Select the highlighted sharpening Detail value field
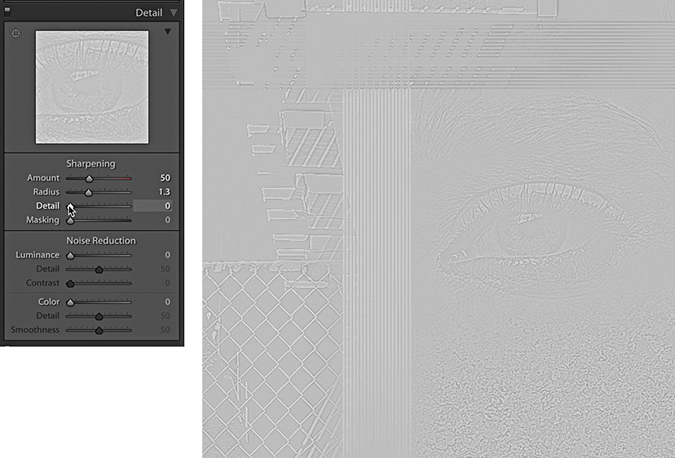 coord(152,206)
